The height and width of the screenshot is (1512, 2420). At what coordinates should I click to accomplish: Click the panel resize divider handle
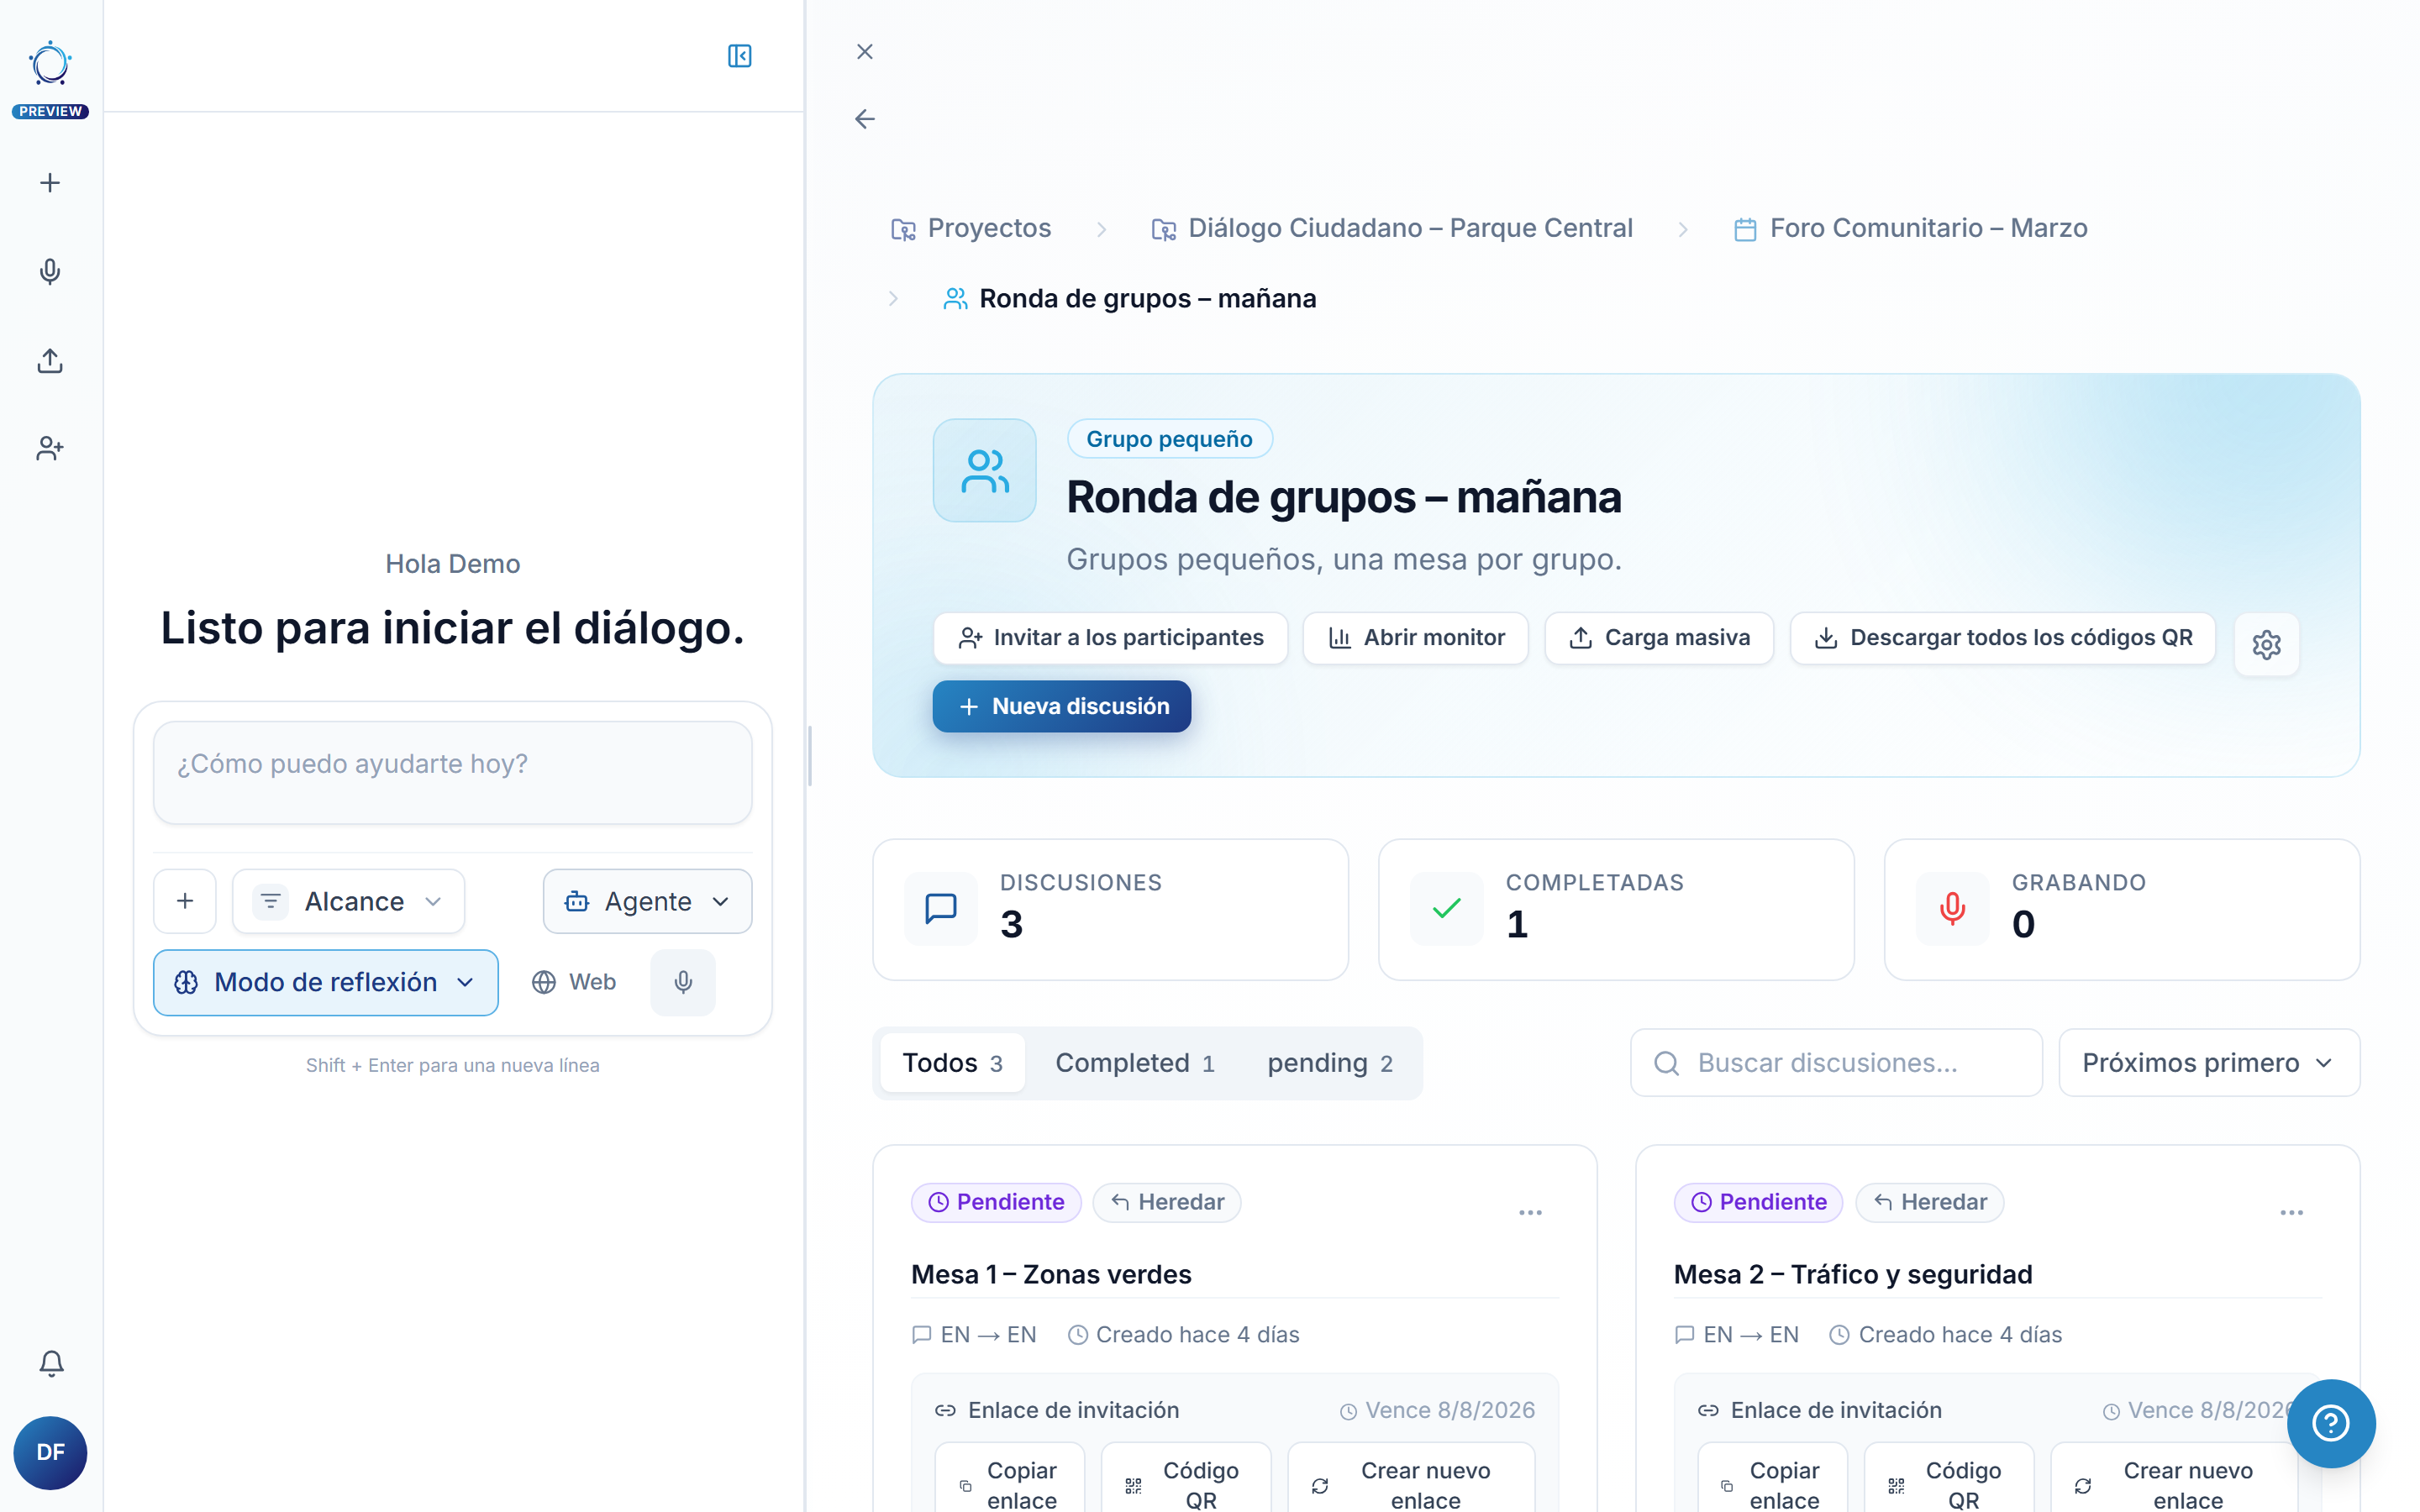[809, 756]
